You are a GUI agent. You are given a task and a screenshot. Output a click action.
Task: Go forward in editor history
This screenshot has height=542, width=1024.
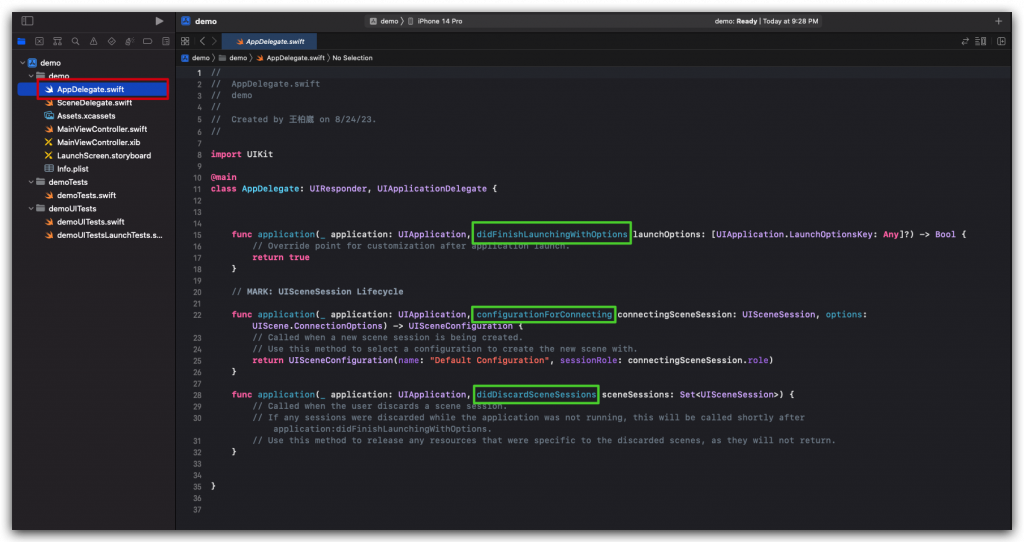[214, 41]
